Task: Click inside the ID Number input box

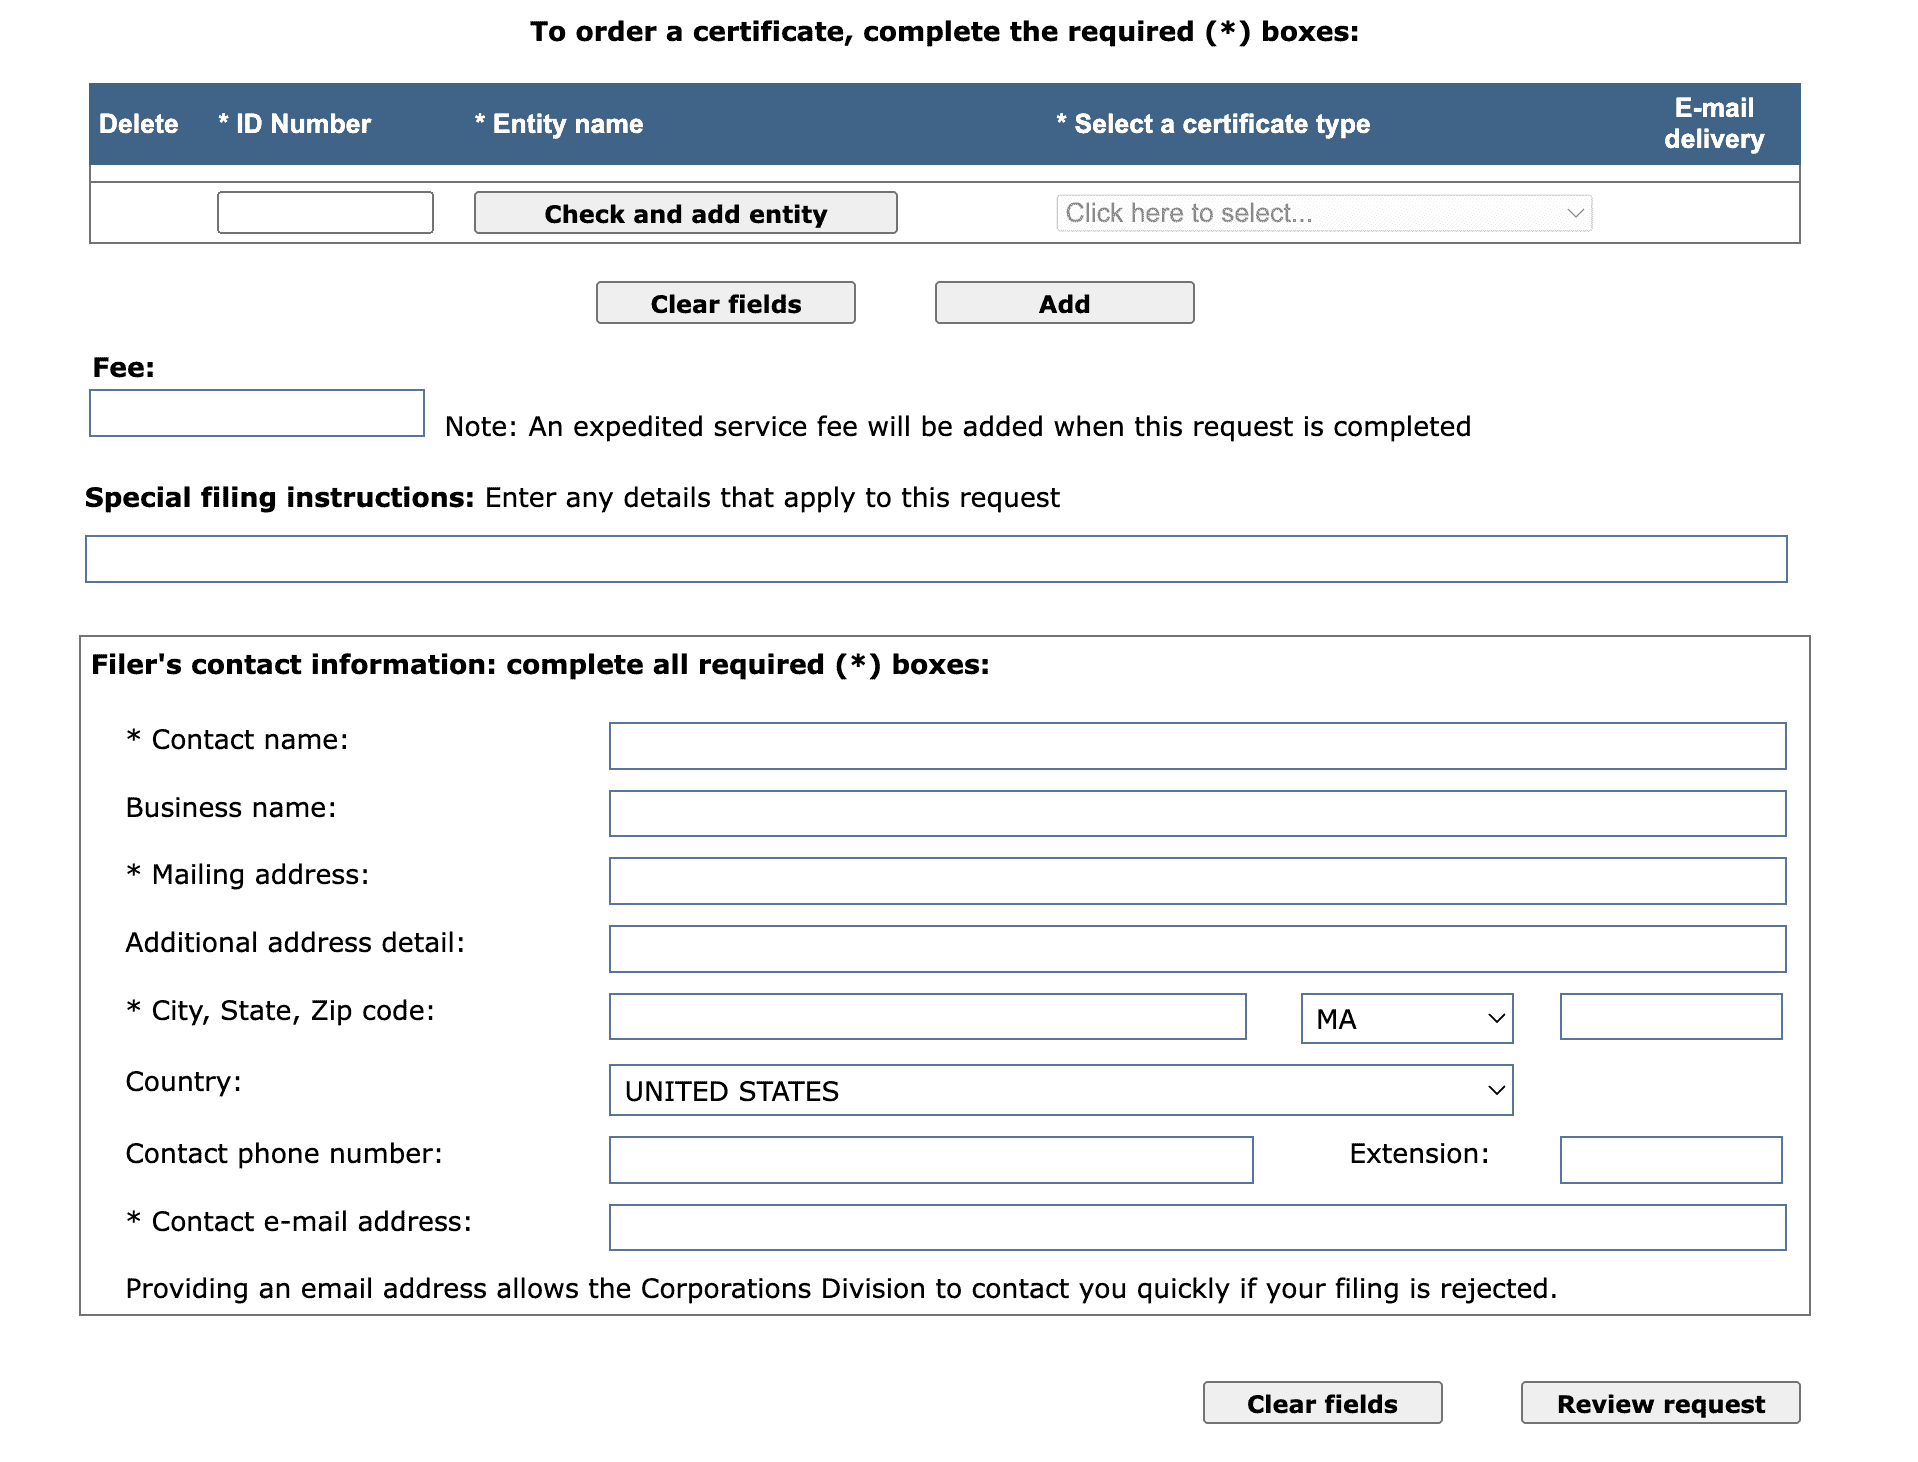Action: 324,212
